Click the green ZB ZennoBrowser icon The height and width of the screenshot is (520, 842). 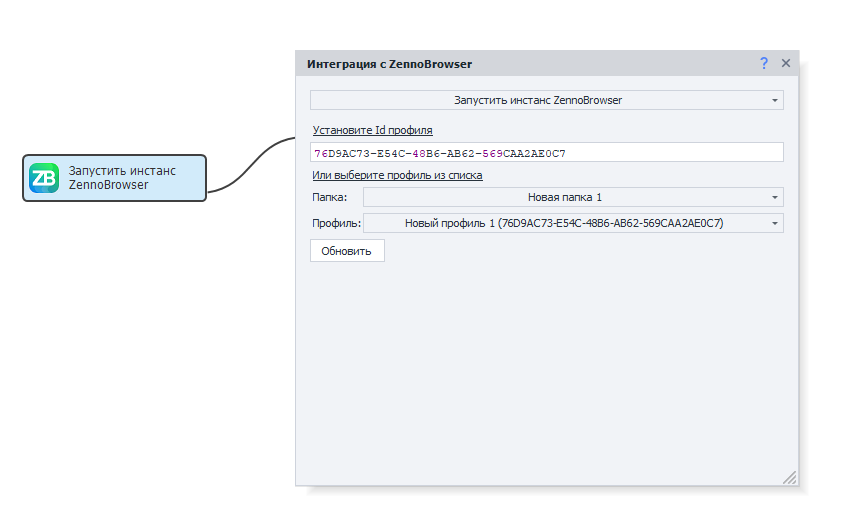click(x=44, y=178)
